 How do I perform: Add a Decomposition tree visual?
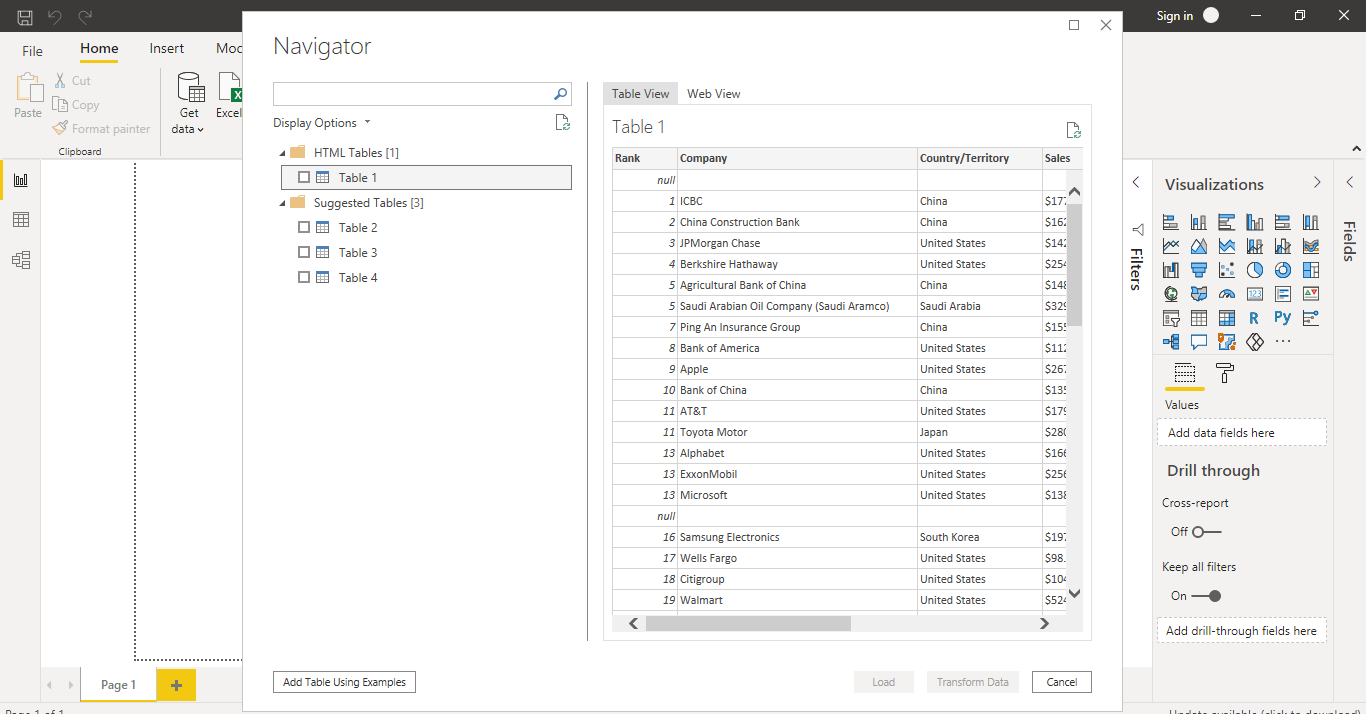[1171, 342]
